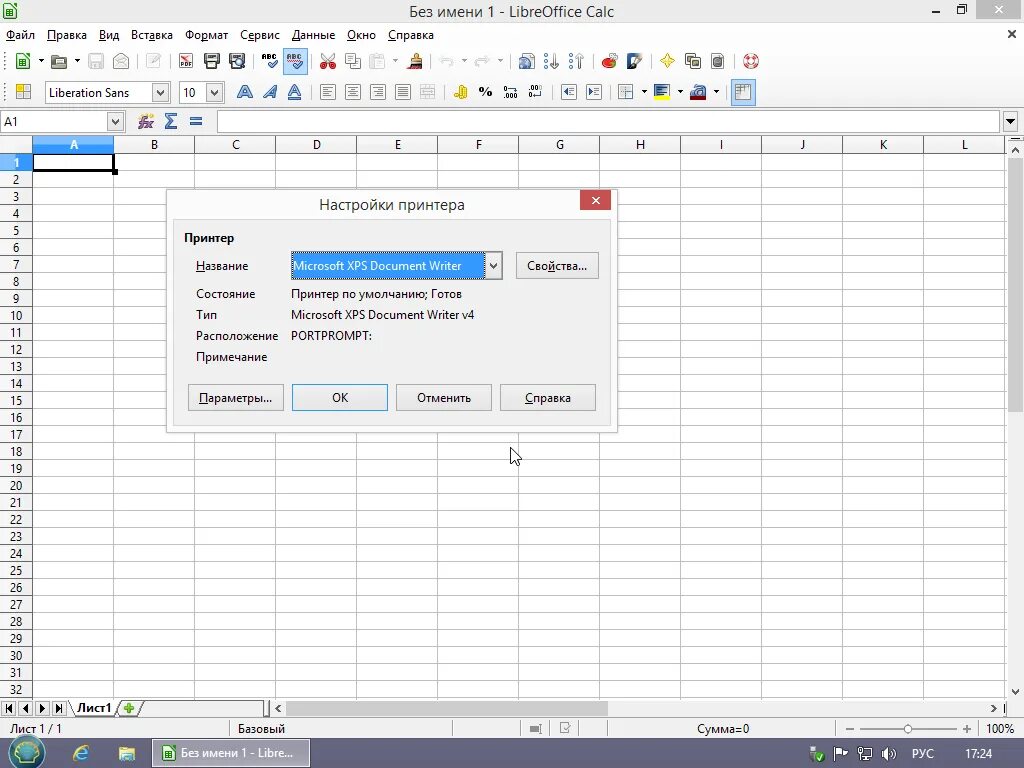Click the Hyperlink icon
Image resolution: width=1024 pixels, height=768 pixels.
click(526, 61)
